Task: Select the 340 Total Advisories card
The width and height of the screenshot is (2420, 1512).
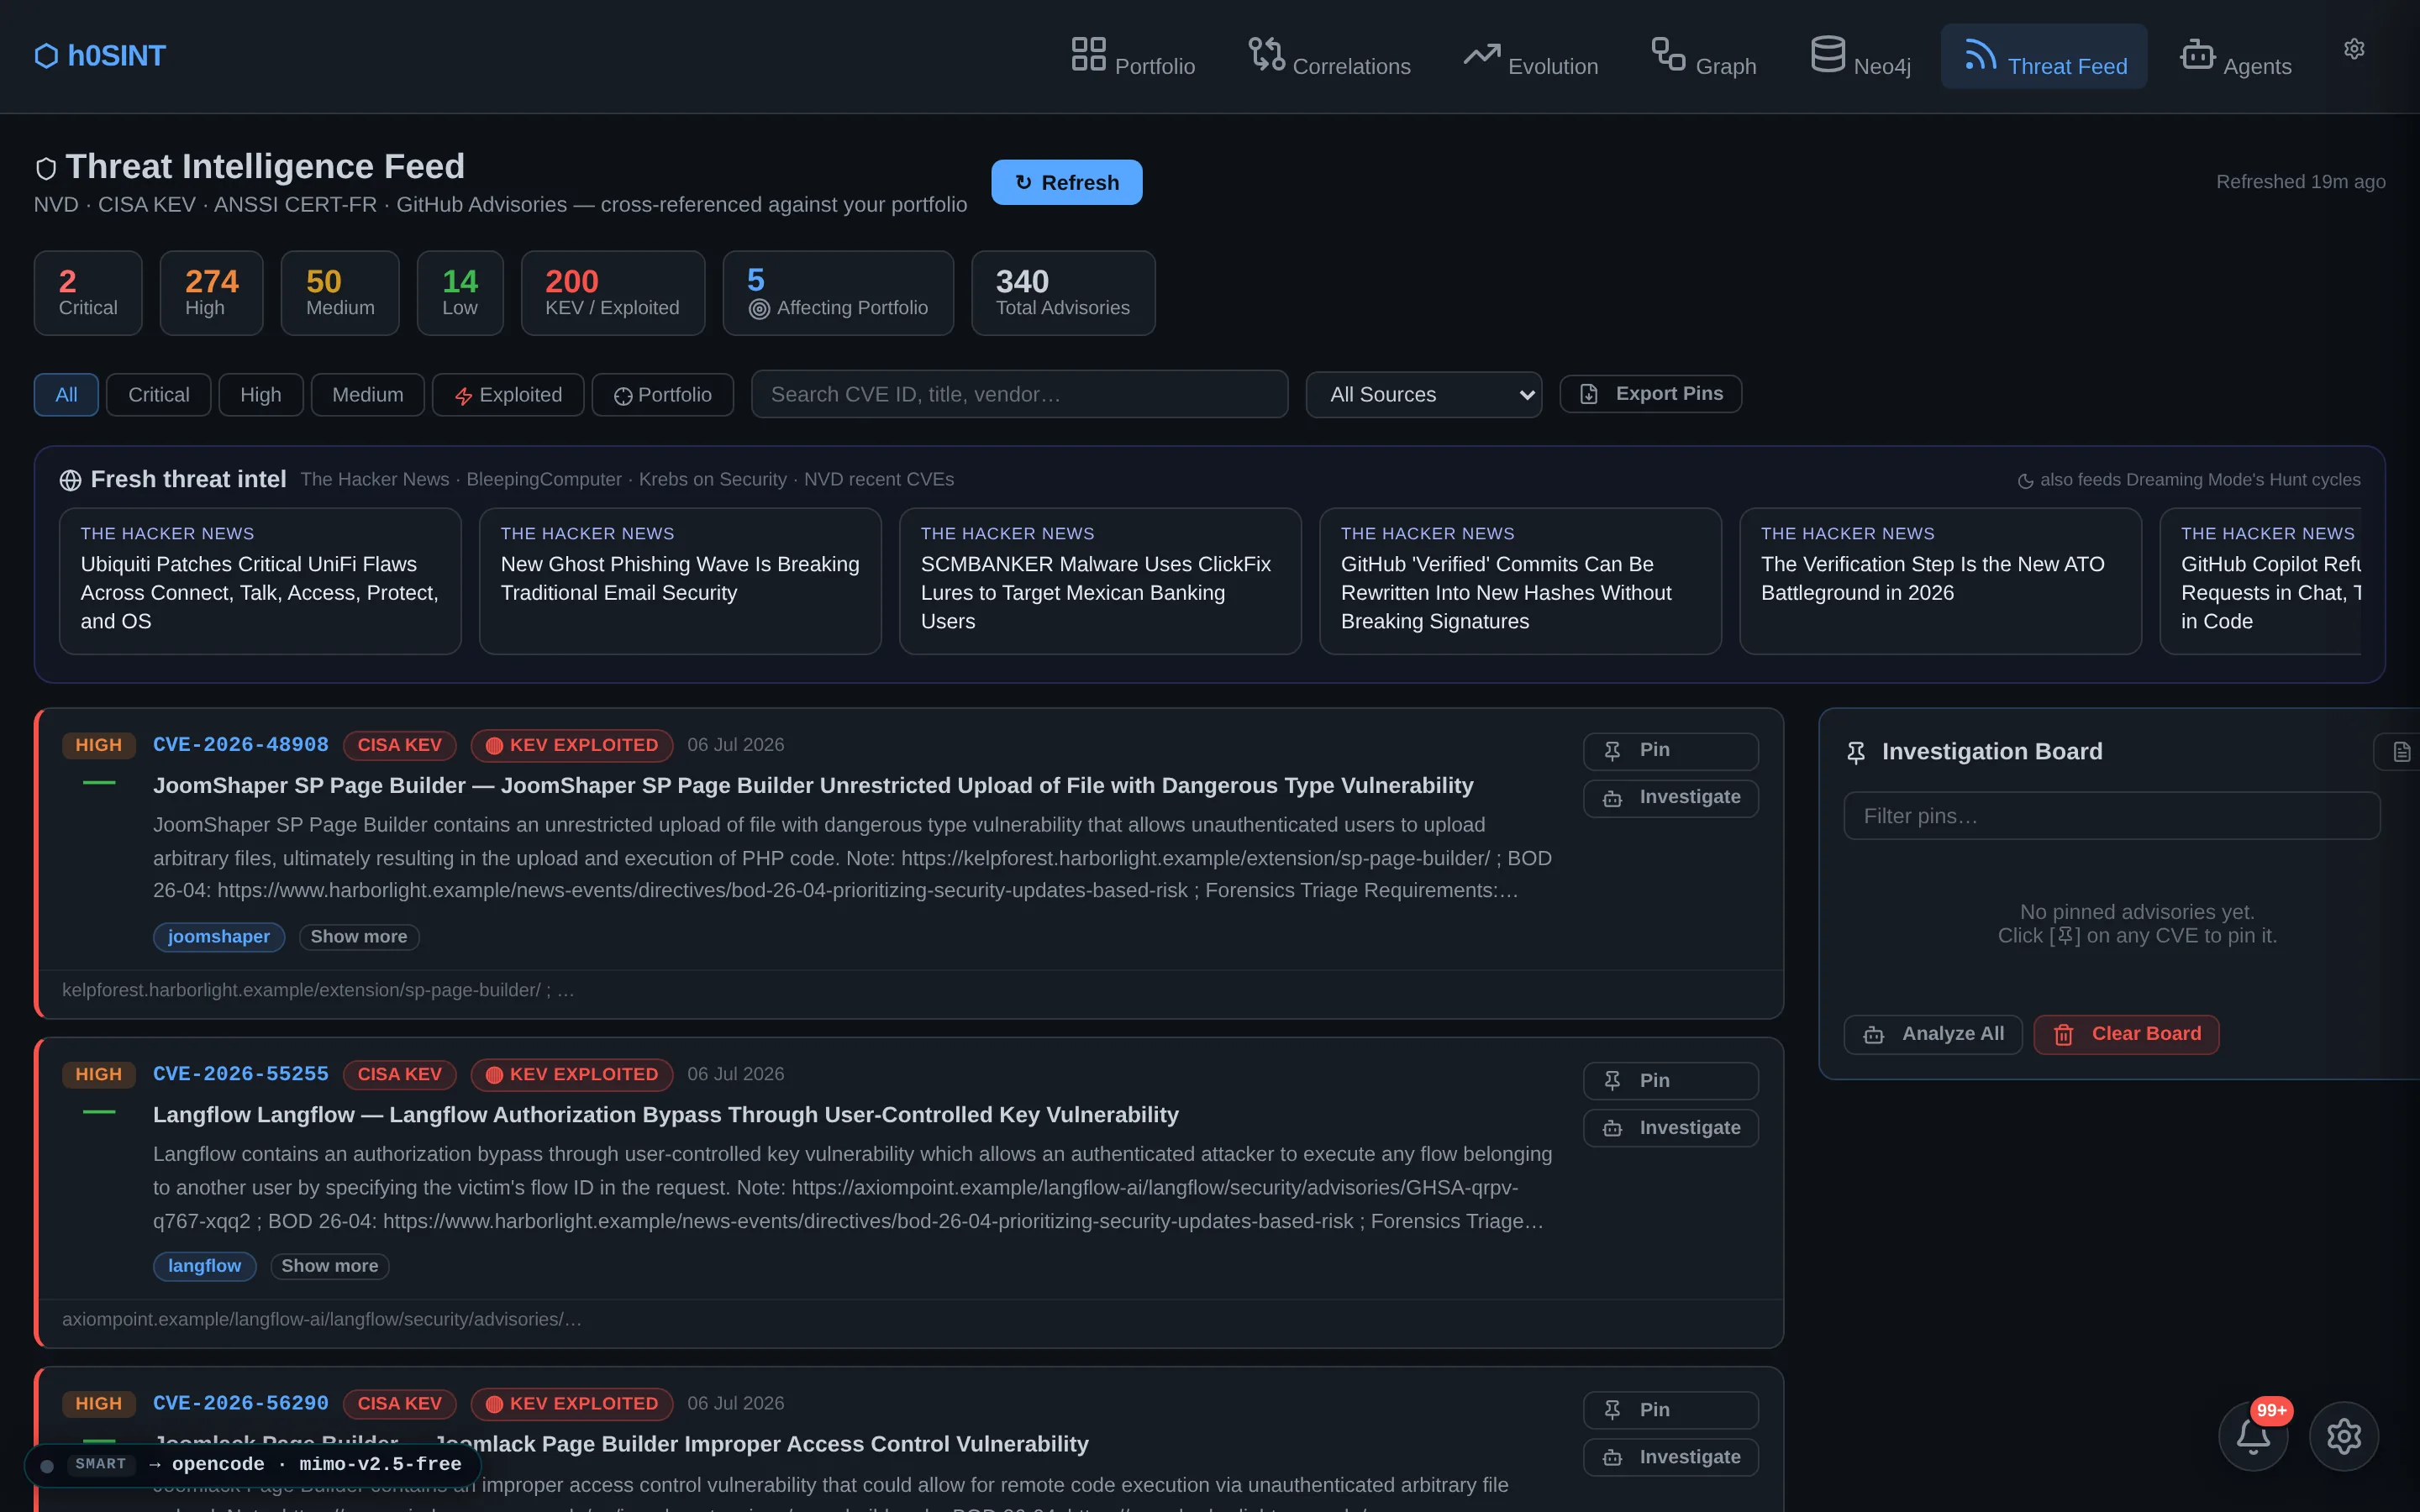Action: 1063,293
